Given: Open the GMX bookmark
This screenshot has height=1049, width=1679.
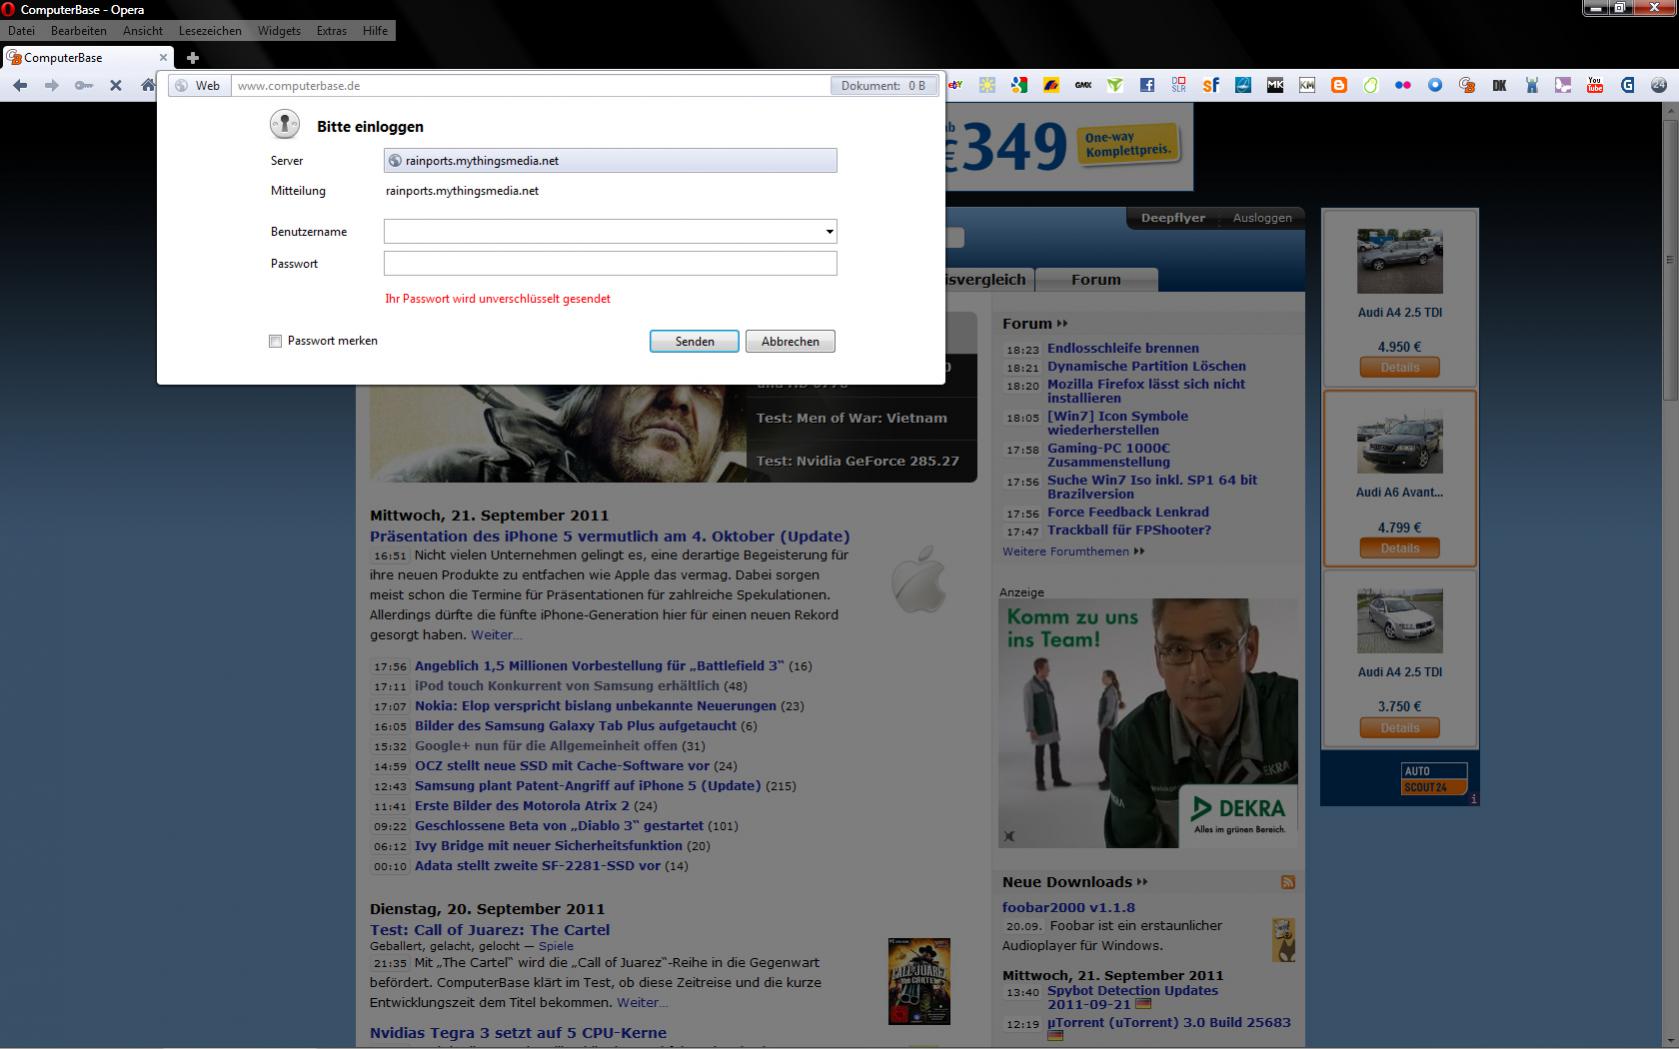Looking at the screenshot, I should pos(1083,86).
